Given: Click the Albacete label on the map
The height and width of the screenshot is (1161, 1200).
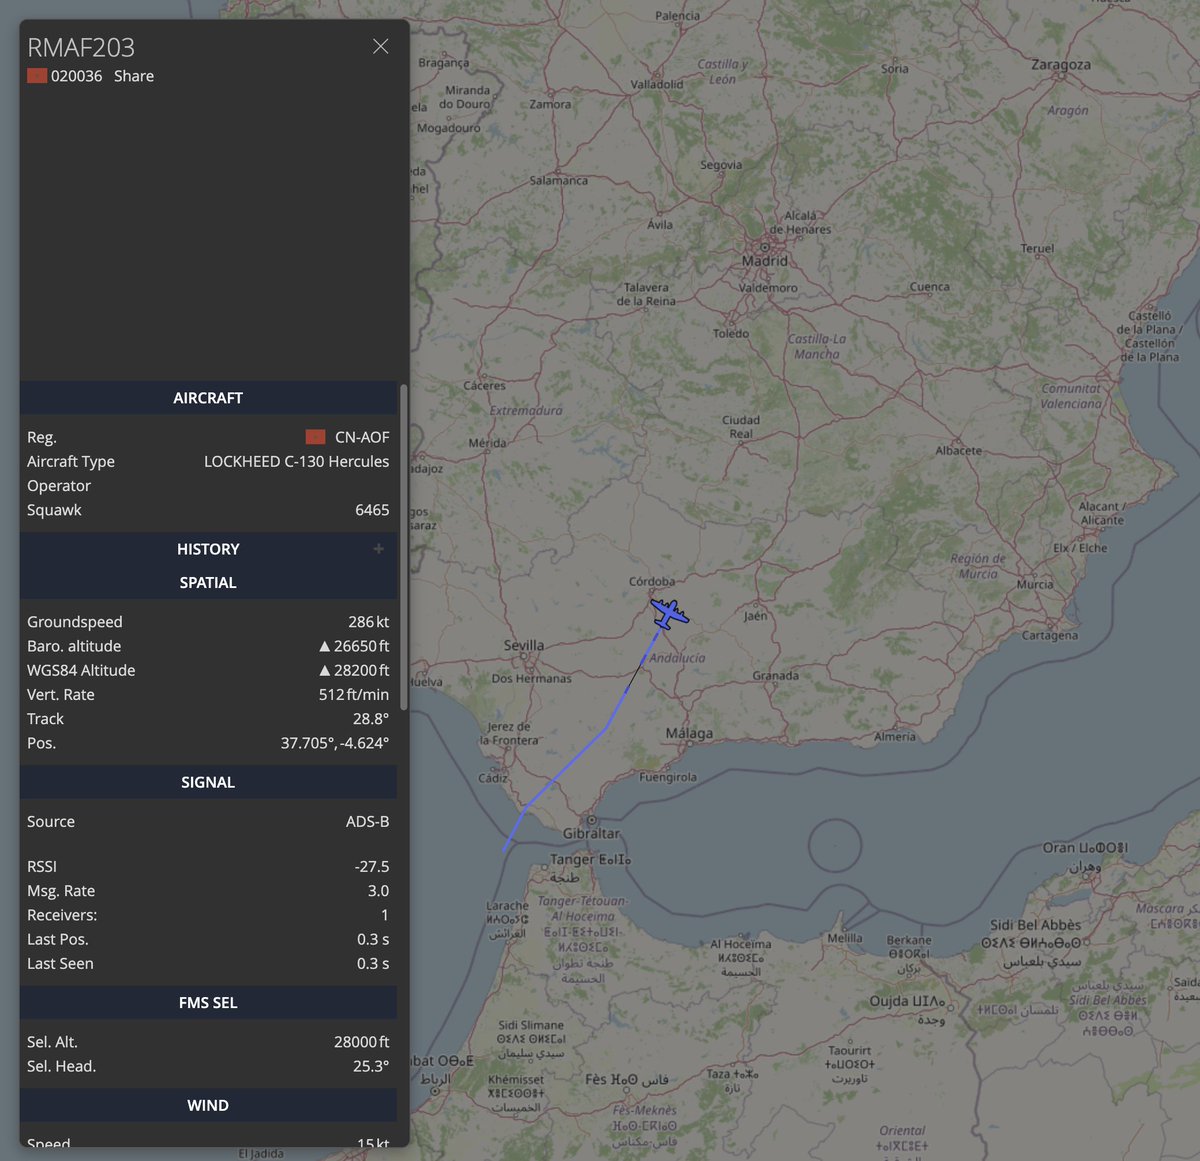Looking at the screenshot, I should coord(959,450).
